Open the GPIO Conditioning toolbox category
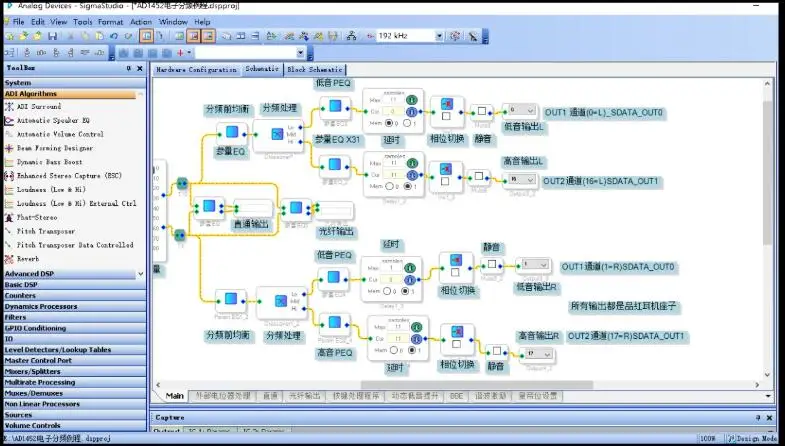The height and width of the screenshot is (446, 785). 75,328
